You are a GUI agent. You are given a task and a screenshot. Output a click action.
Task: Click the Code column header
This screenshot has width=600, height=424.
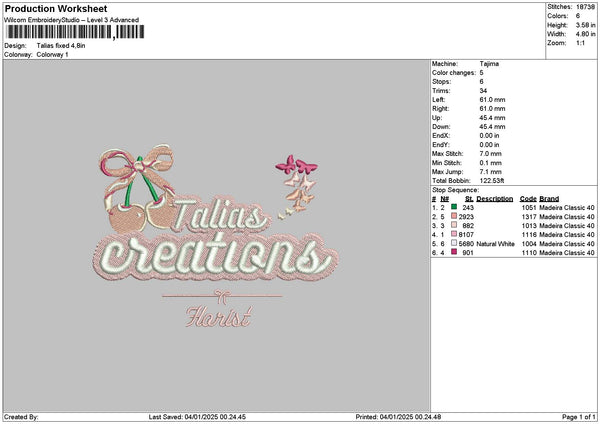click(x=528, y=199)
